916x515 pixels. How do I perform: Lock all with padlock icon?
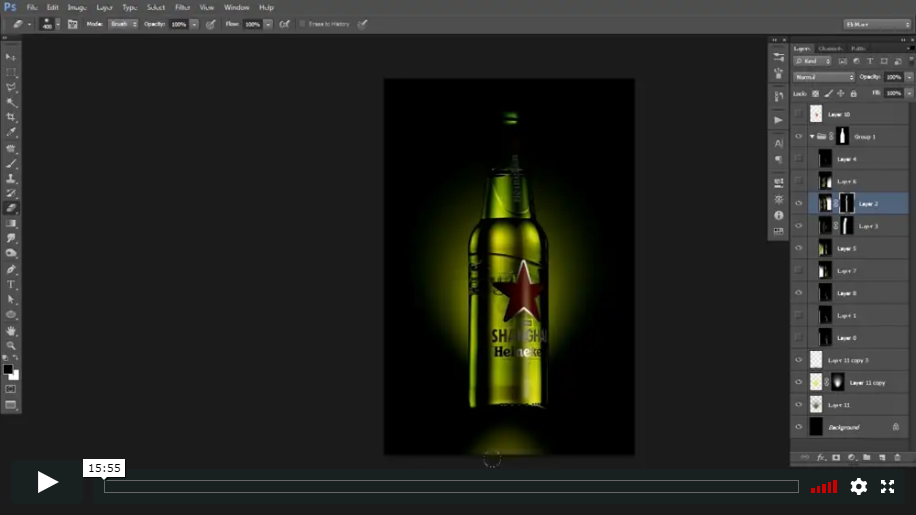pyautogui.click(x=853, y=93)
